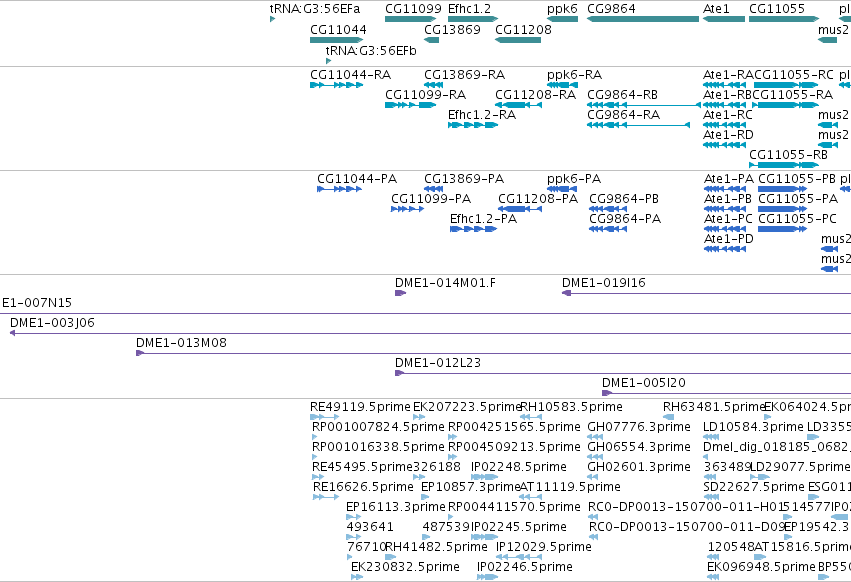Click the 493641 EST label
This screenshot has height=582, width=851.
(x=370, y=527)
